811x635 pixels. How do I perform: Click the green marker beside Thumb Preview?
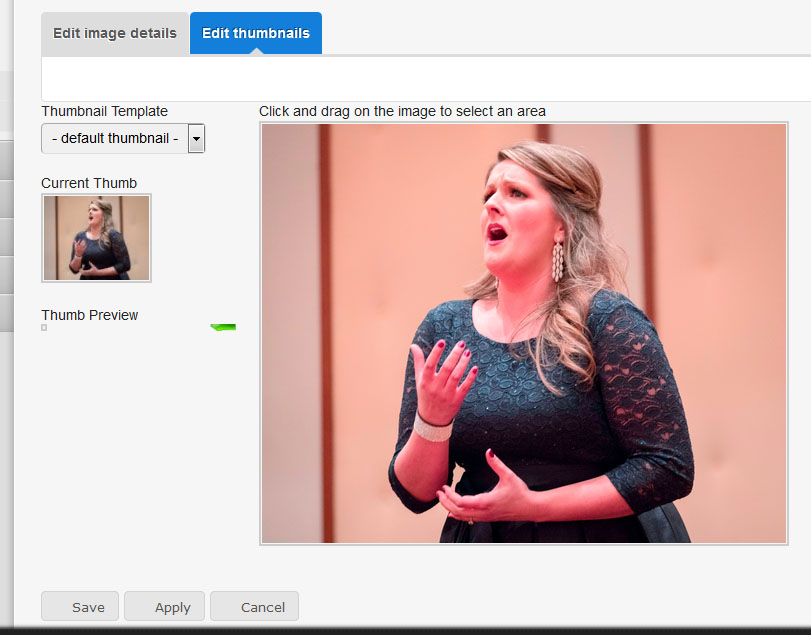point(223,326)
